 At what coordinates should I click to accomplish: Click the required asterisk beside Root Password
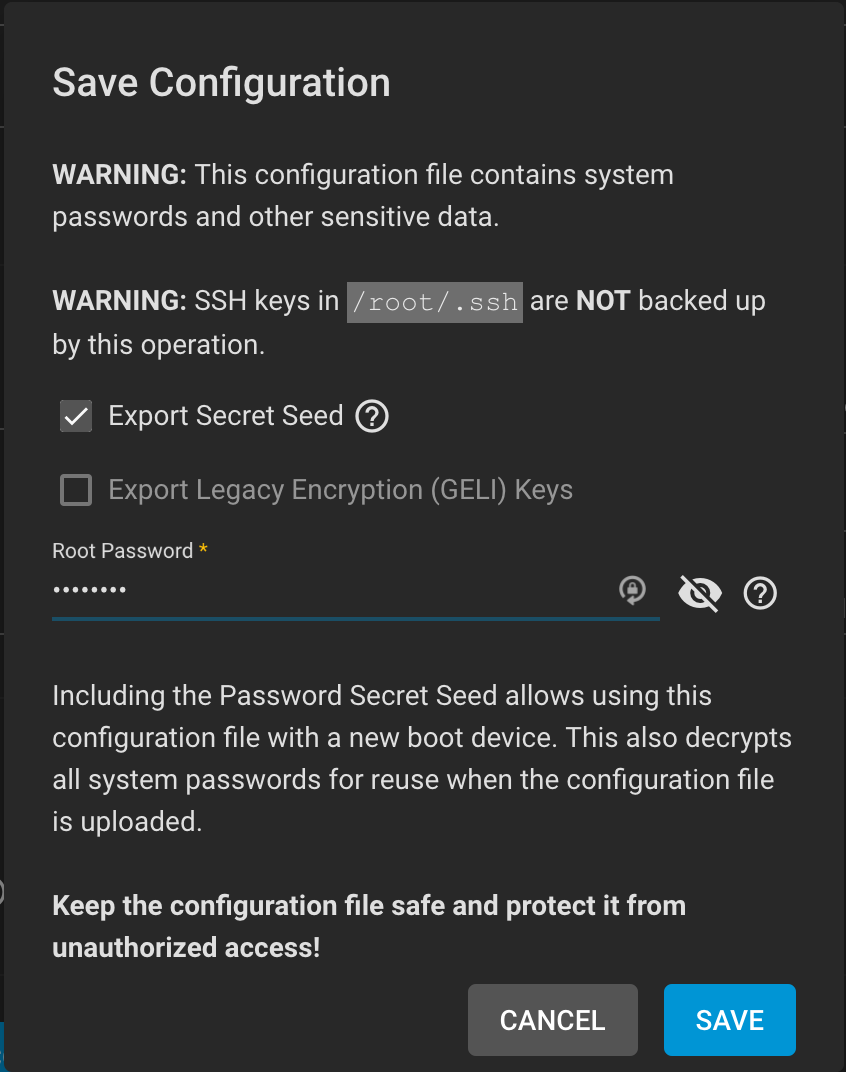203,548
